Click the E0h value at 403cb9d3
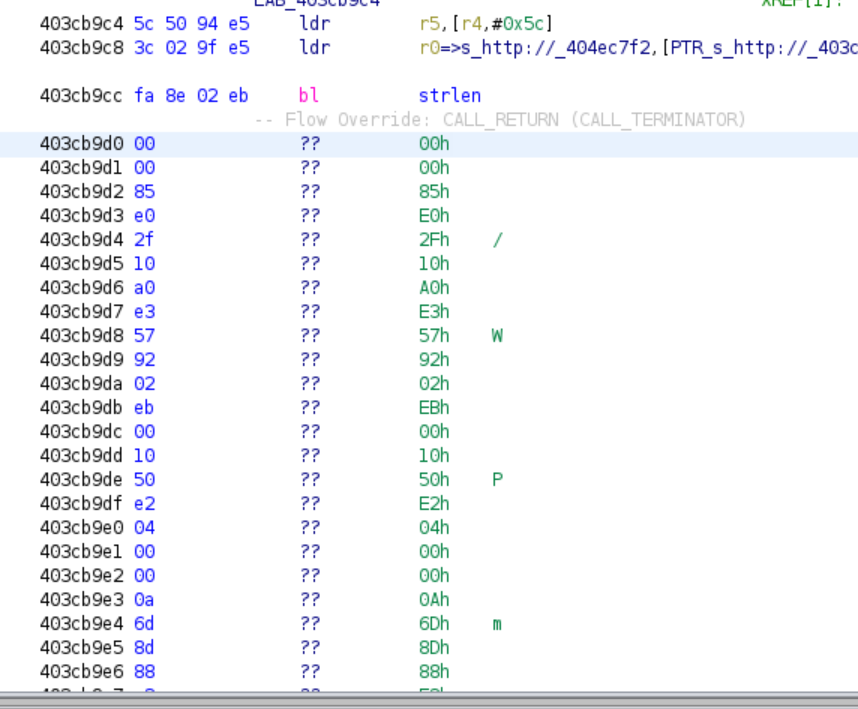This screenshot has height=709, width=858. [x=434, y=216]
